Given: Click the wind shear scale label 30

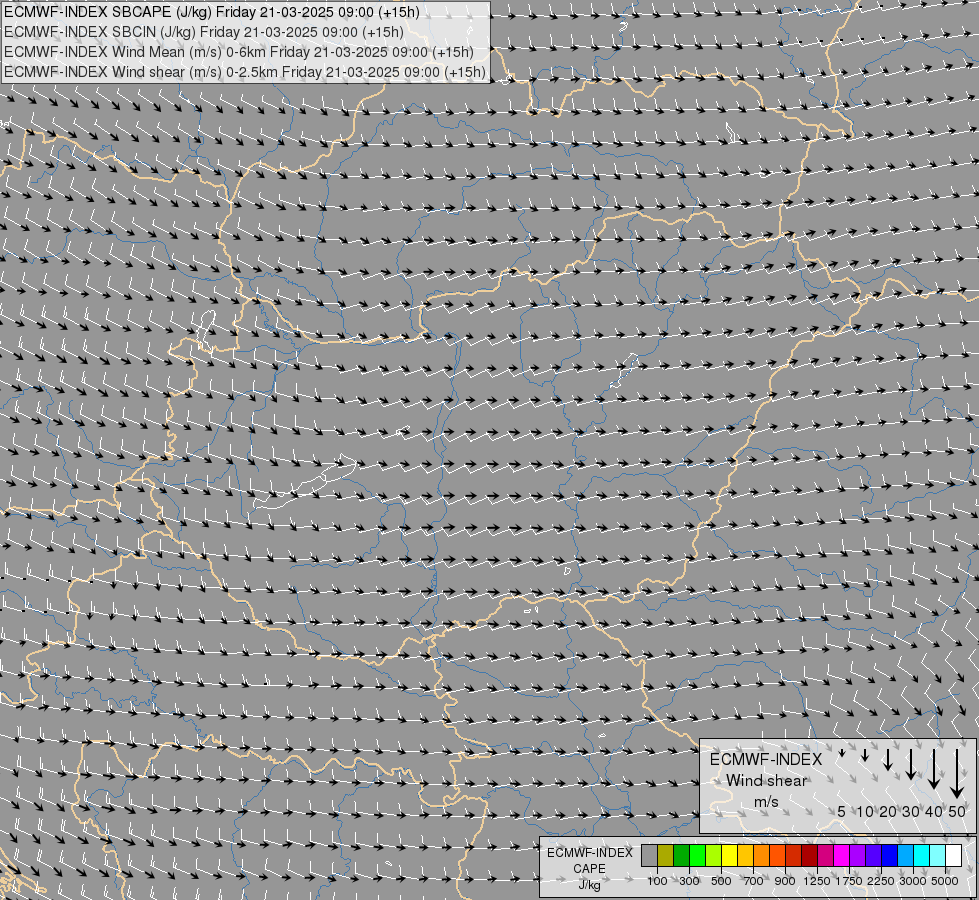Looking at the screenshot, I should (911, 812).
